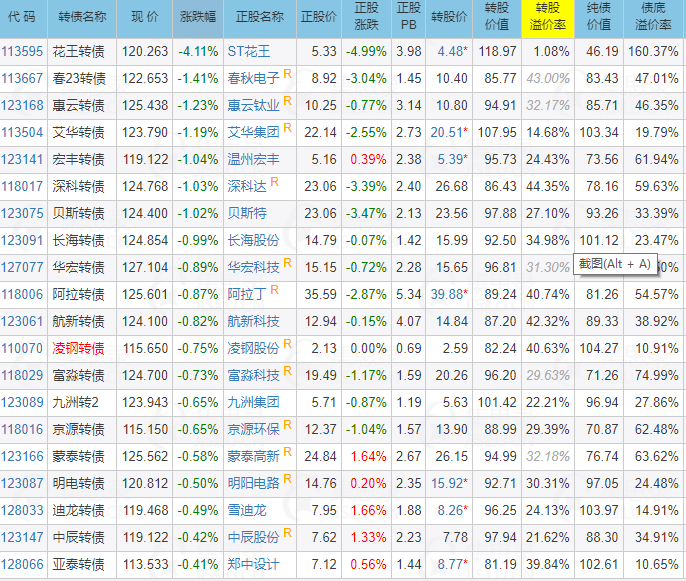Sort by the 涨跌幅 column header
This screenshot has height=581, width=686.
(197, 18)
